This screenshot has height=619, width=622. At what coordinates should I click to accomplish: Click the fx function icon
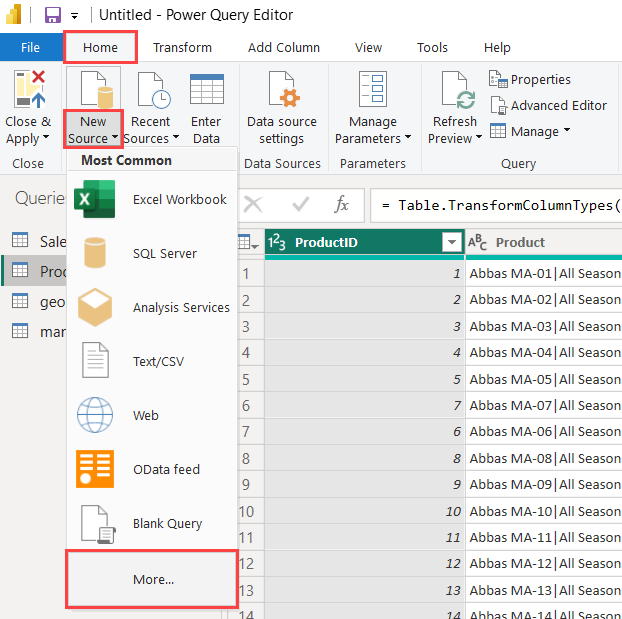click(x=341, y=205)
